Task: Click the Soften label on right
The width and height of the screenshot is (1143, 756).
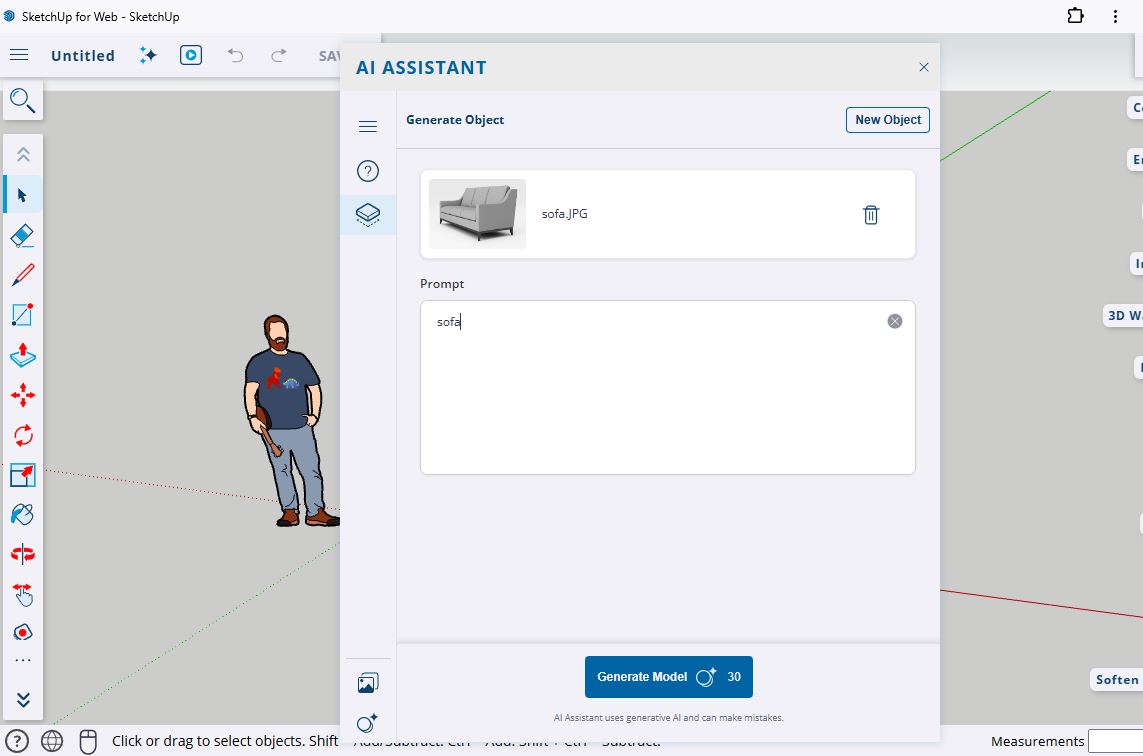Action: click(x=1117, y=679)
